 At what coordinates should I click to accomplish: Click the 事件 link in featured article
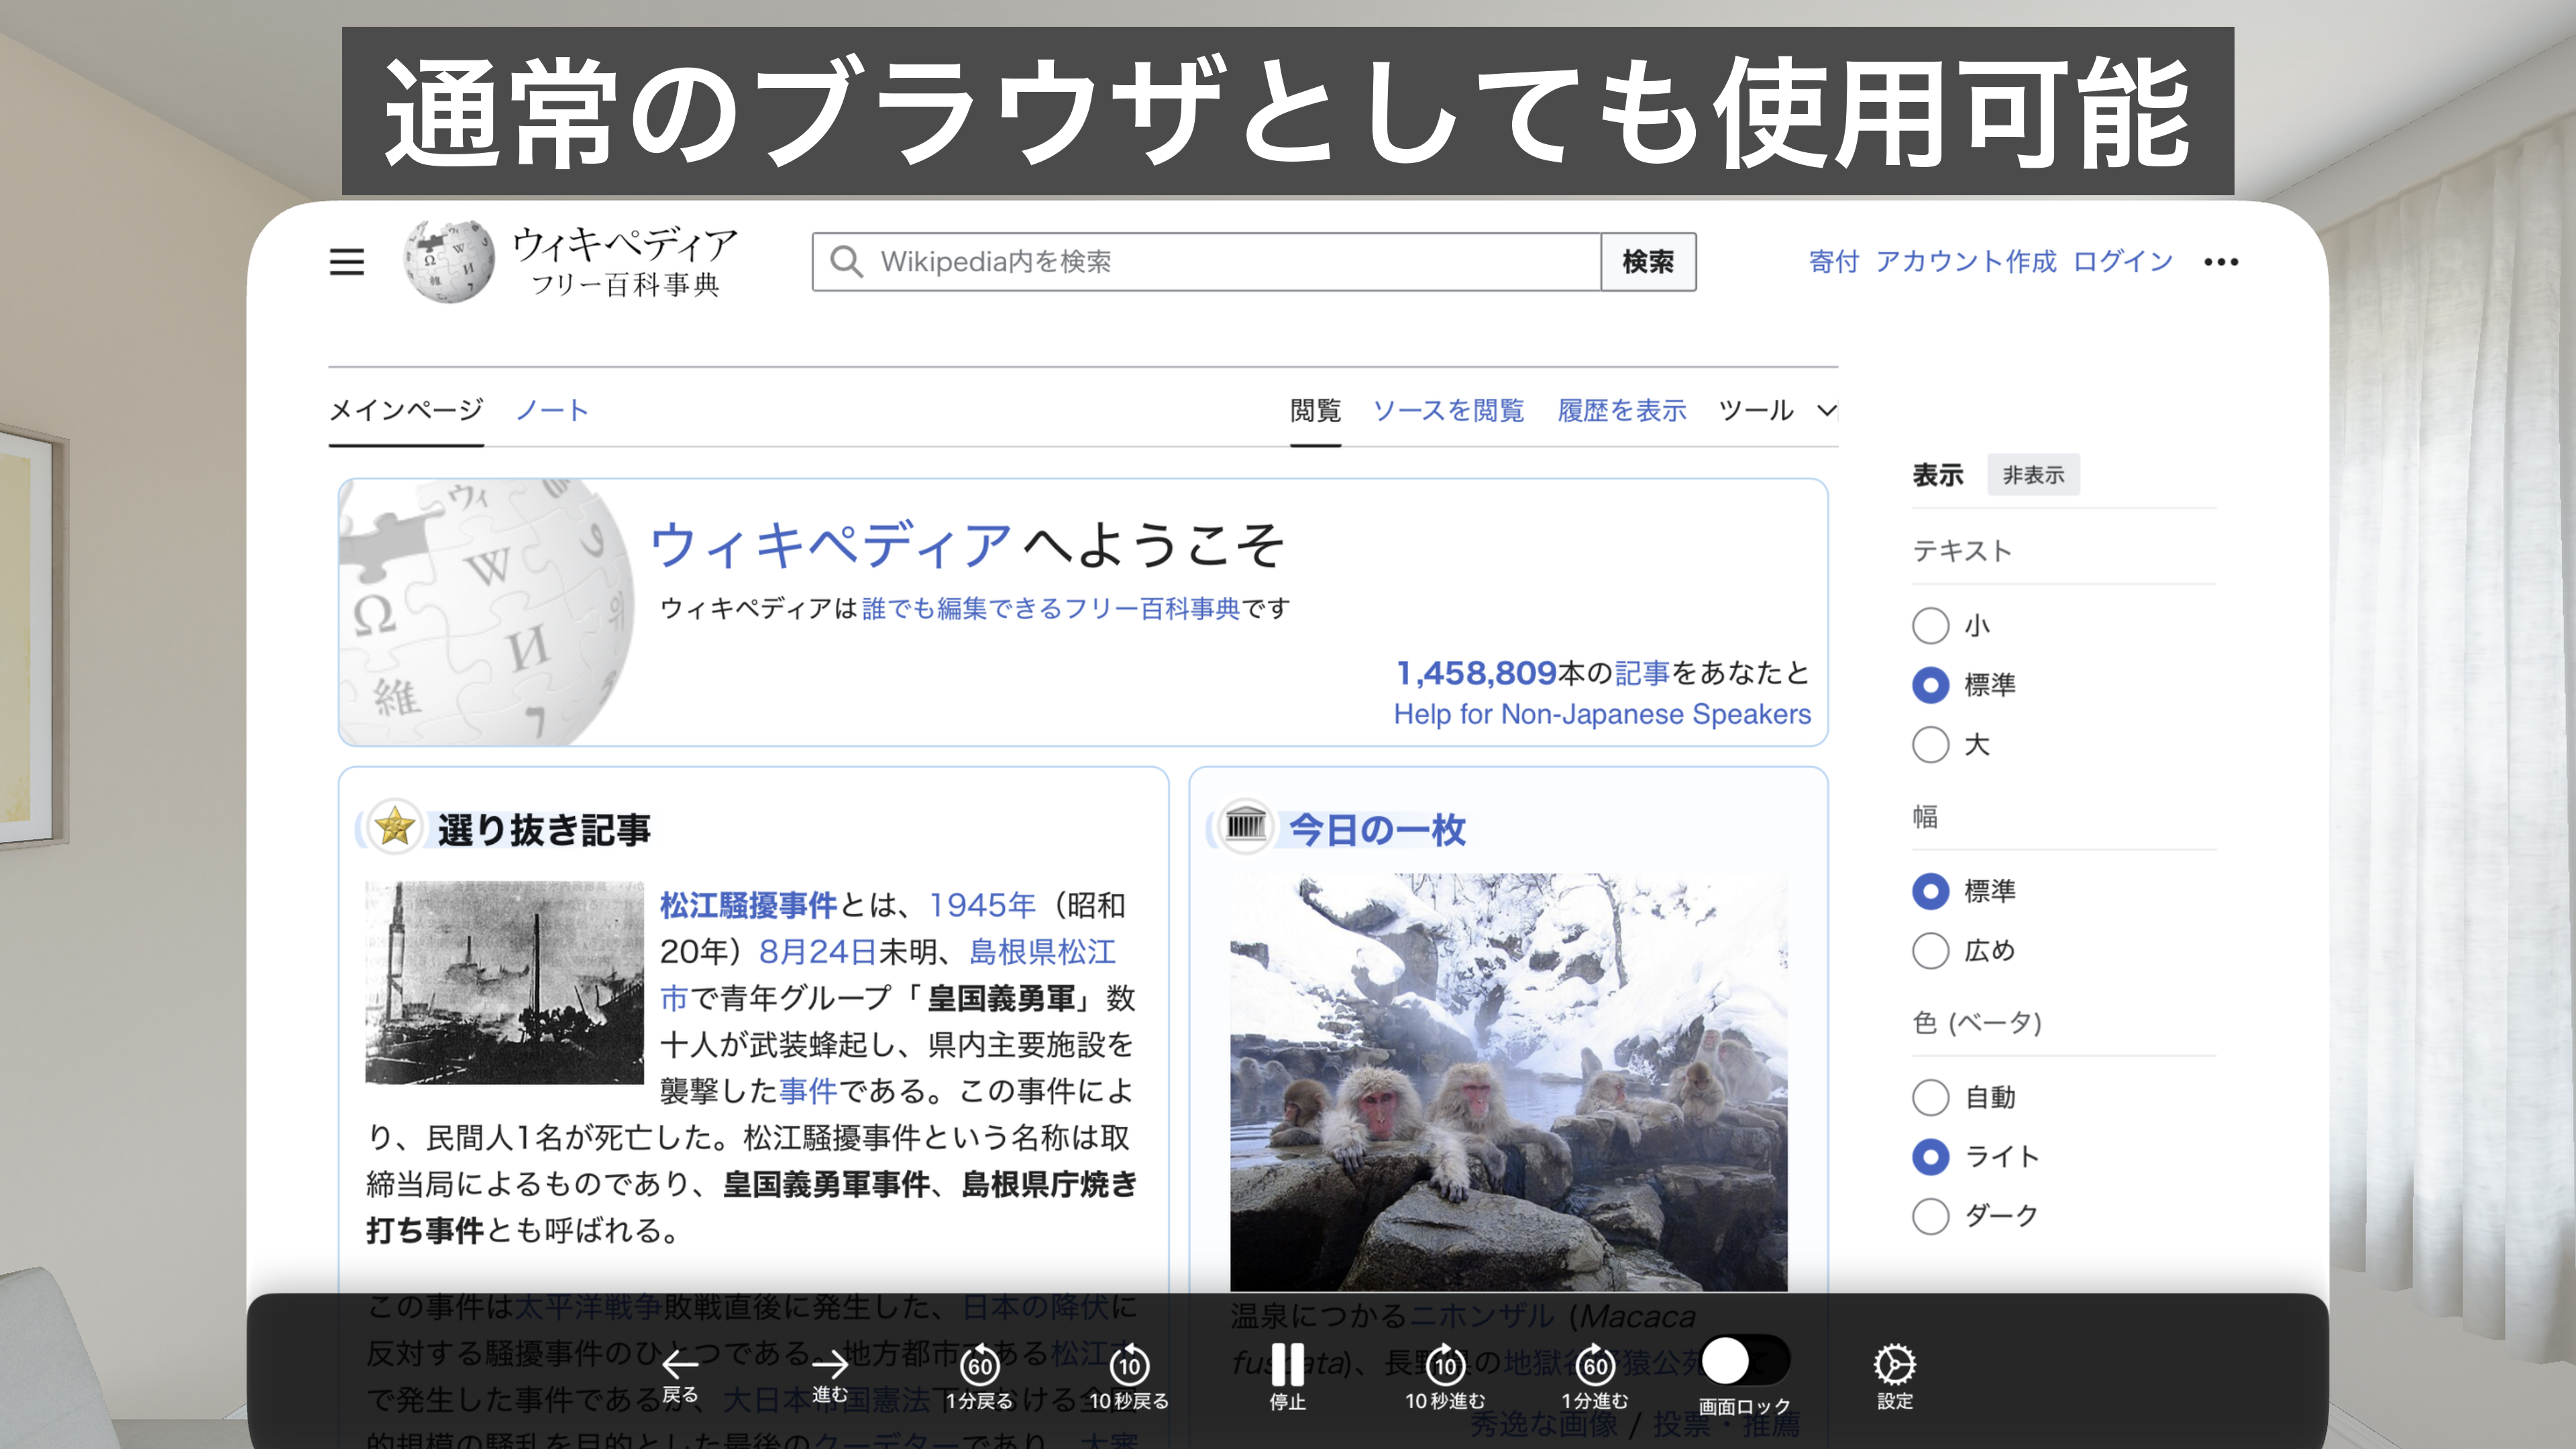808,1090
